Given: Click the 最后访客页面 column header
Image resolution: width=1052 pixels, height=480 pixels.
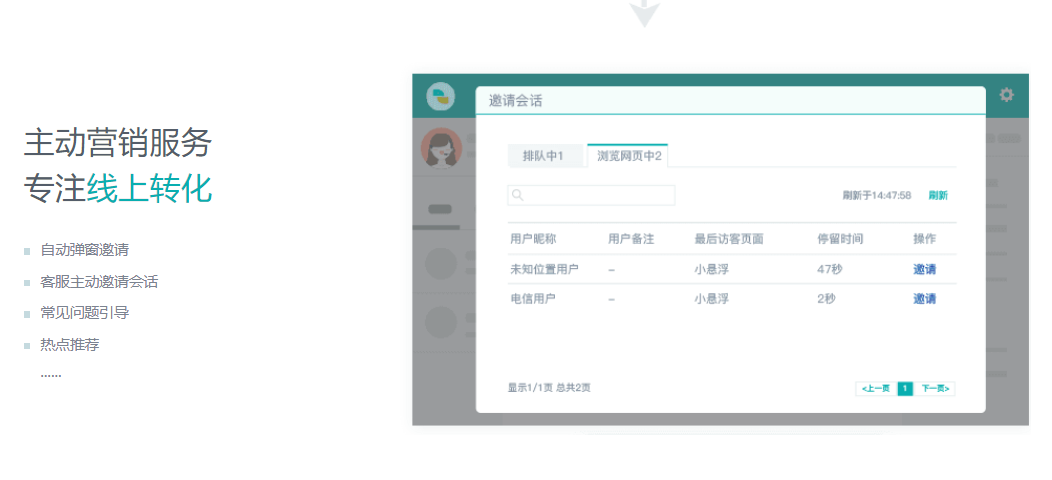Looking at the screenshot, I should [x=729, y=239].
